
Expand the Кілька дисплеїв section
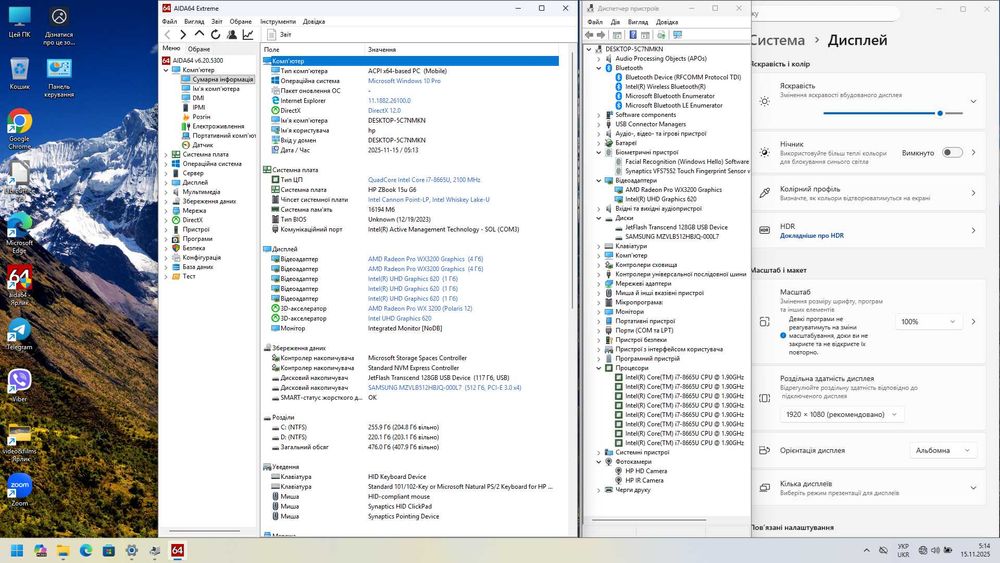coord(973,488)
